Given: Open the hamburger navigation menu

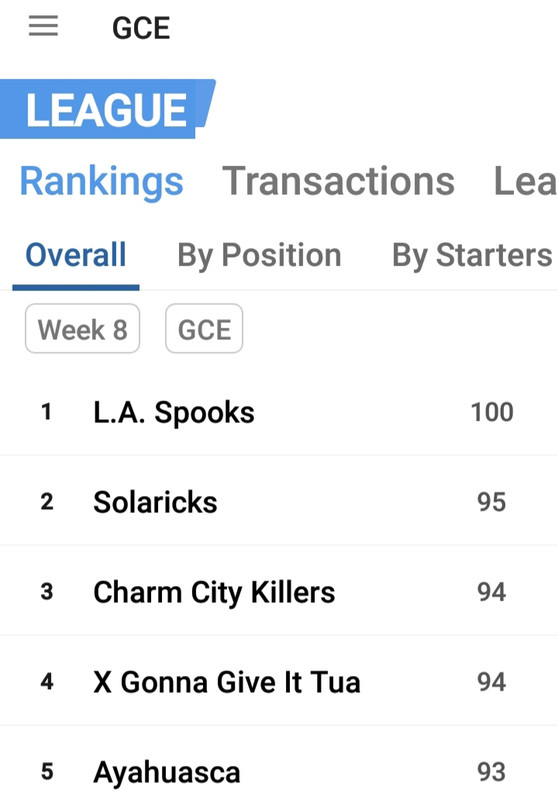Looking at the screenshot, I should [43, 26].
